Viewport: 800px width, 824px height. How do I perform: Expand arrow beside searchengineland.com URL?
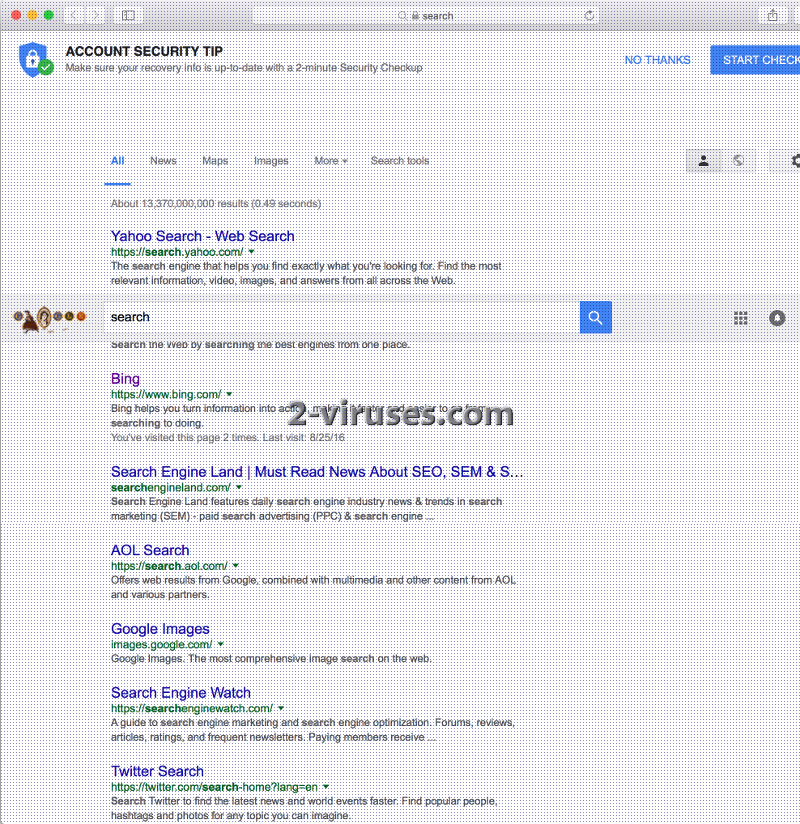tap(239, 487)
